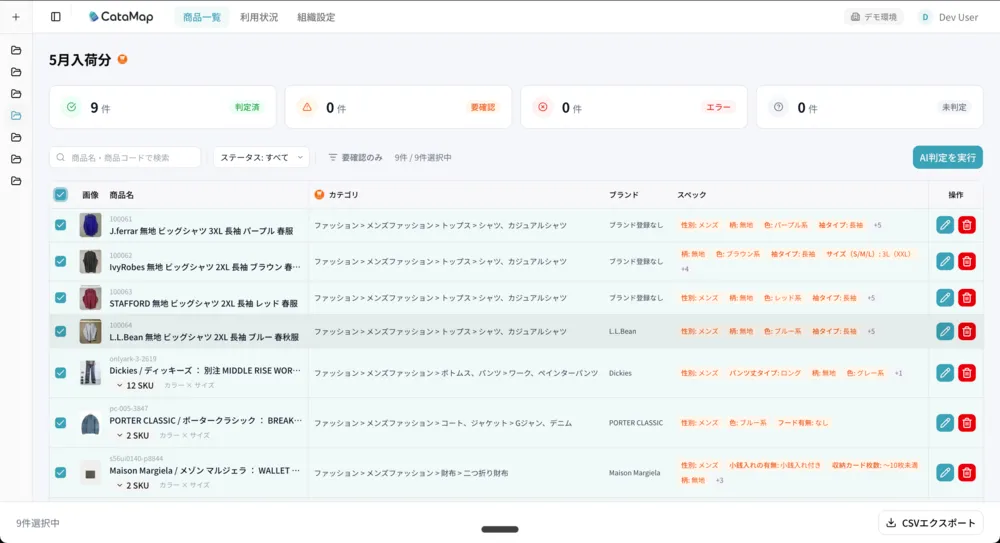Delete the L.L.Bean shirt row
The width and height of the screenshot is (1000, 543).
tap(967, 331)
